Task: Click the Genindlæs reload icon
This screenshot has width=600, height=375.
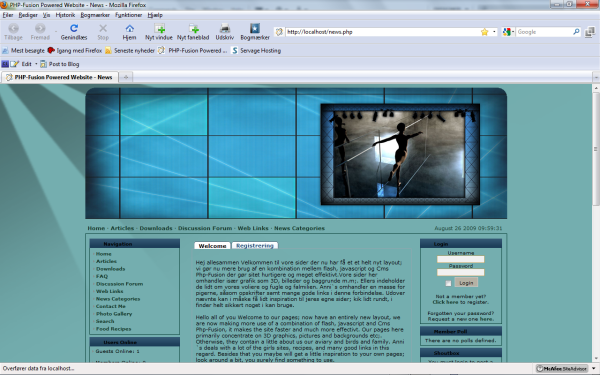Action: point(74,28)
